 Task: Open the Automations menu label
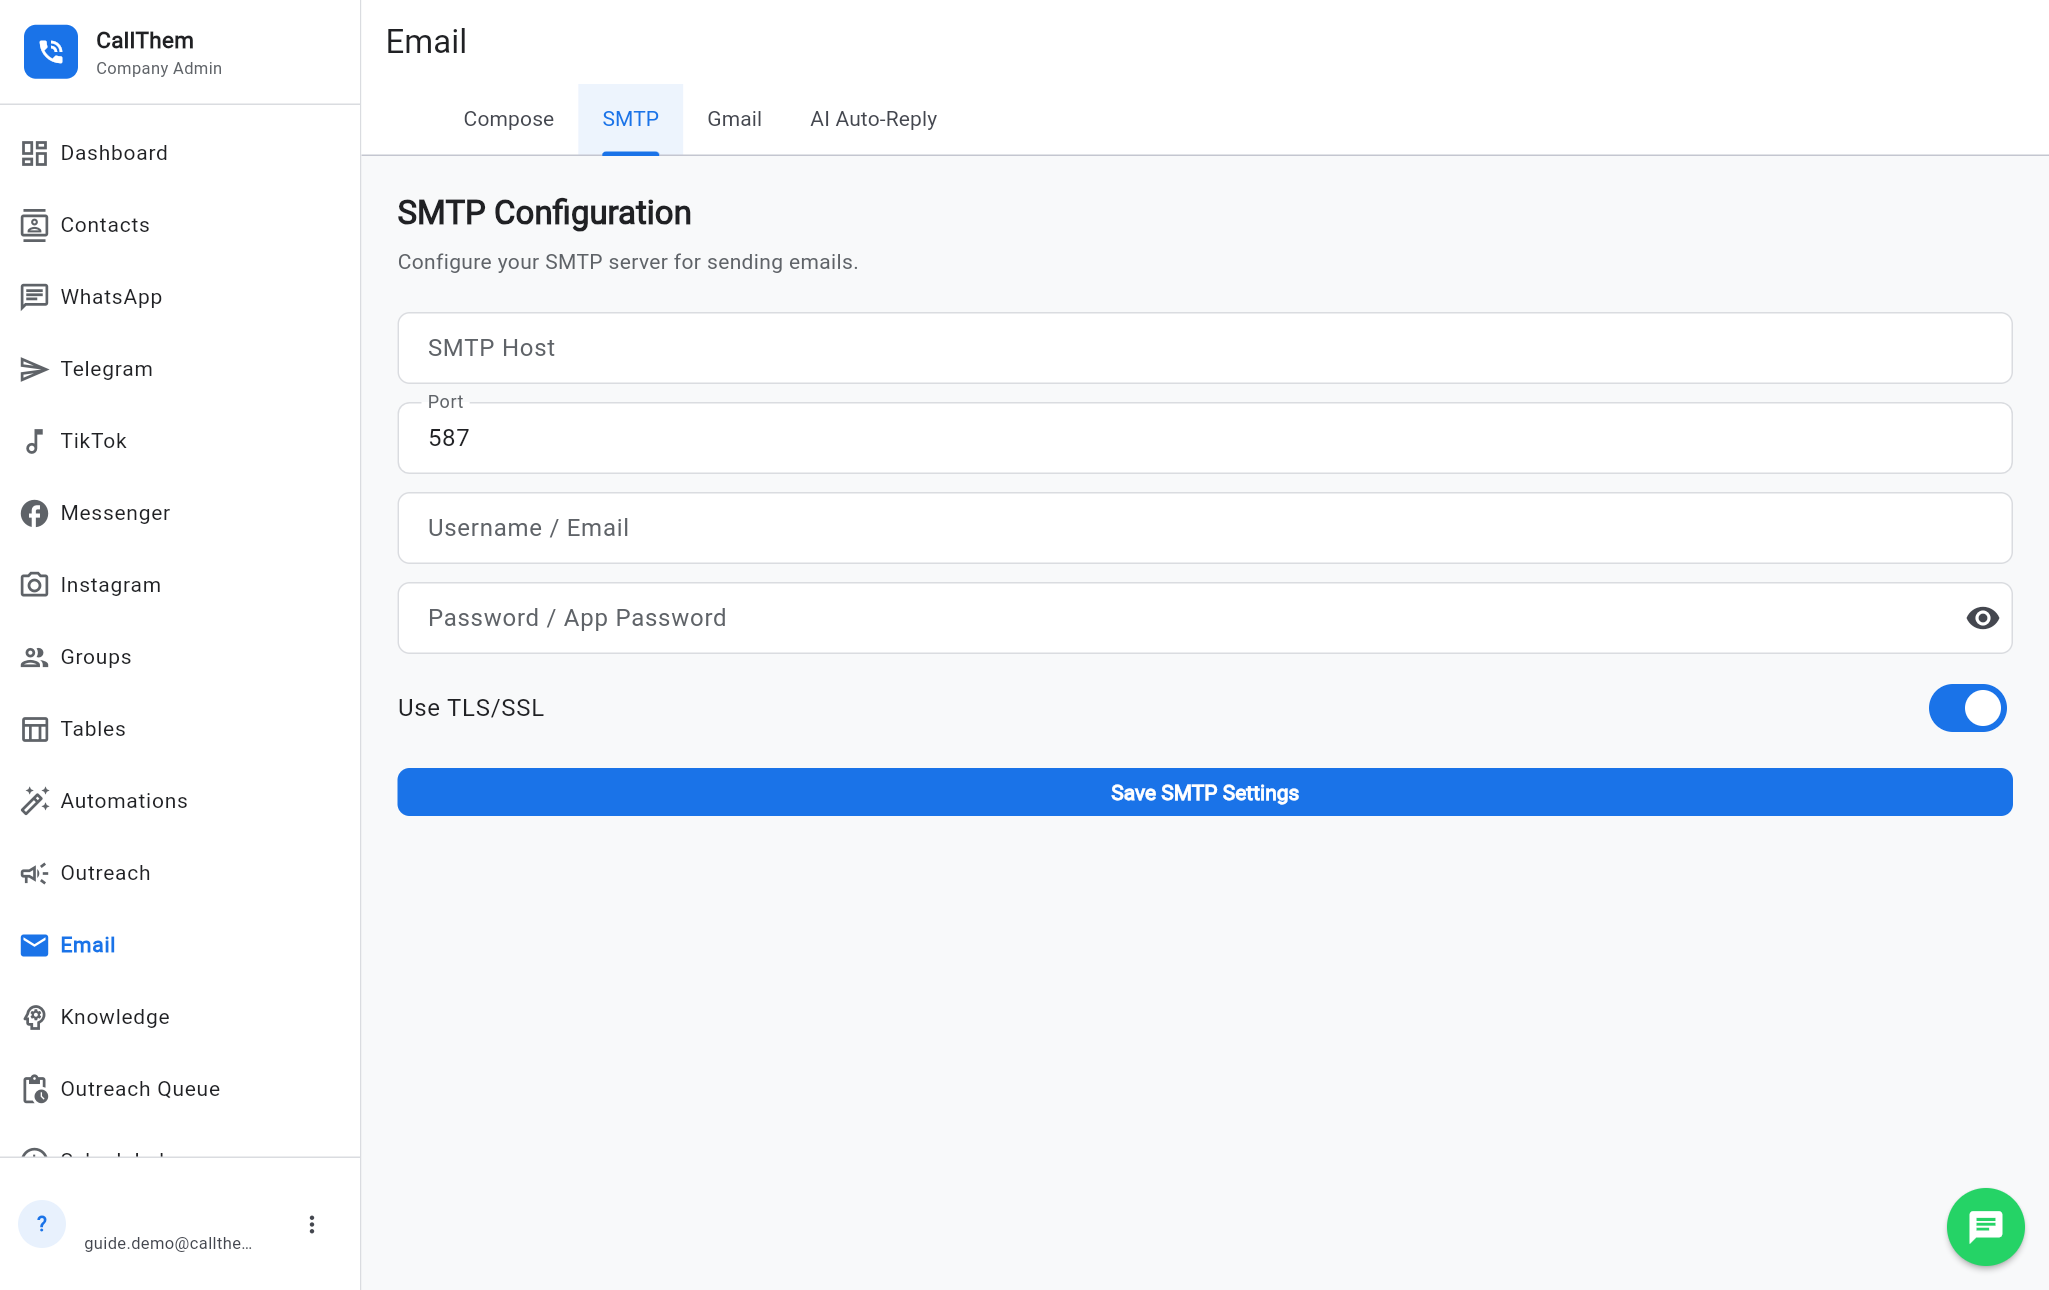coord(124,801)
